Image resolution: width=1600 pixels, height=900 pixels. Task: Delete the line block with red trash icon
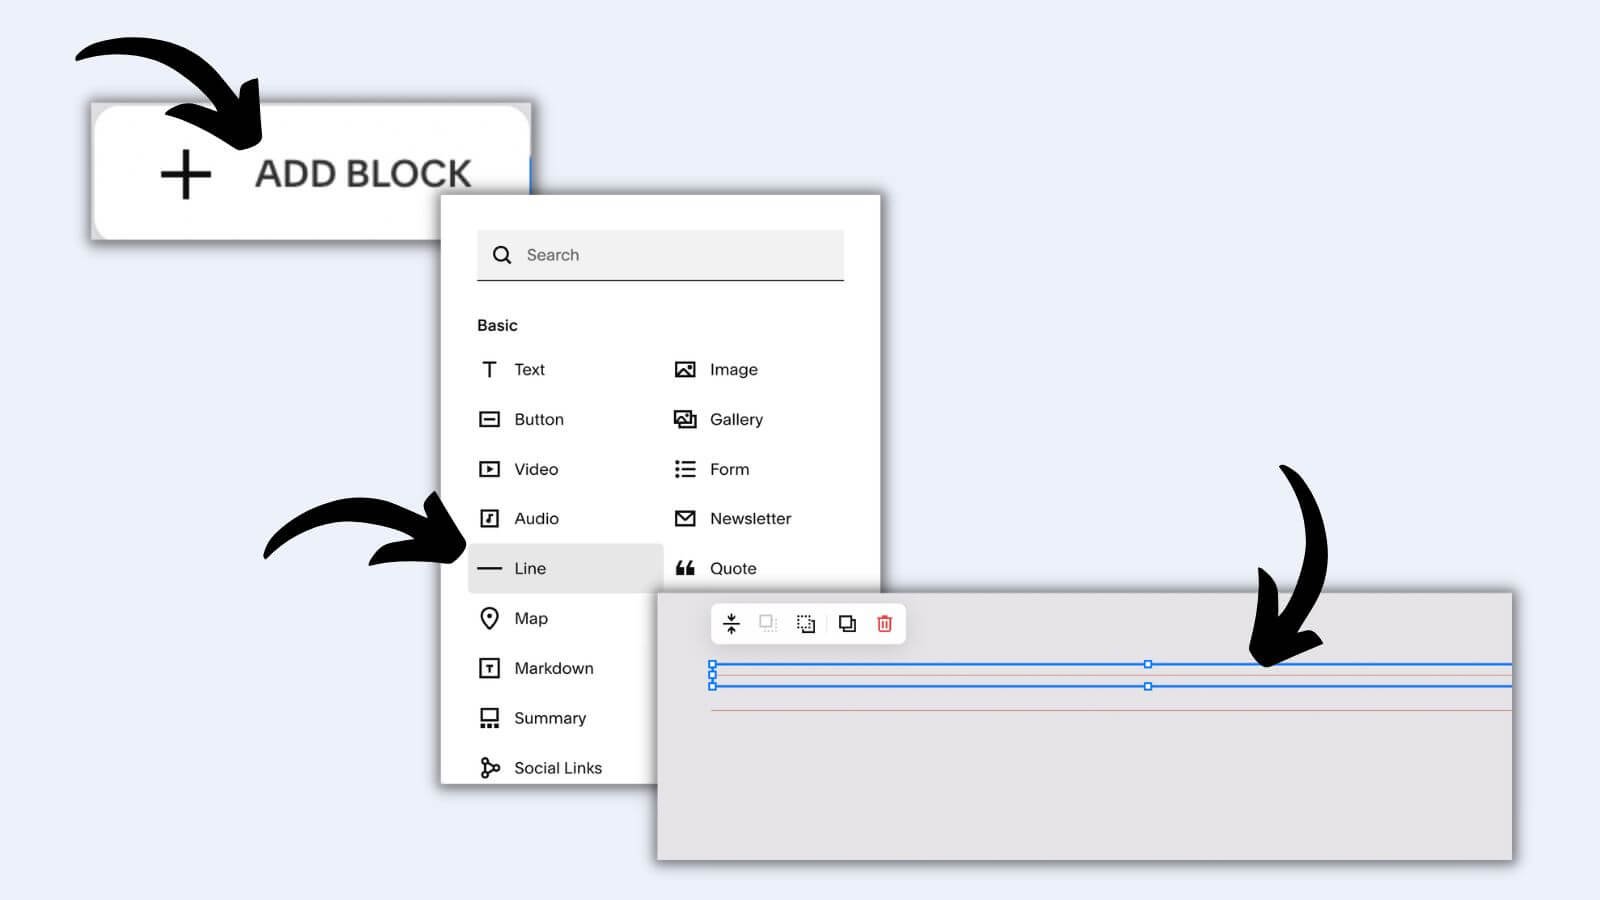(x=884, y=624)
